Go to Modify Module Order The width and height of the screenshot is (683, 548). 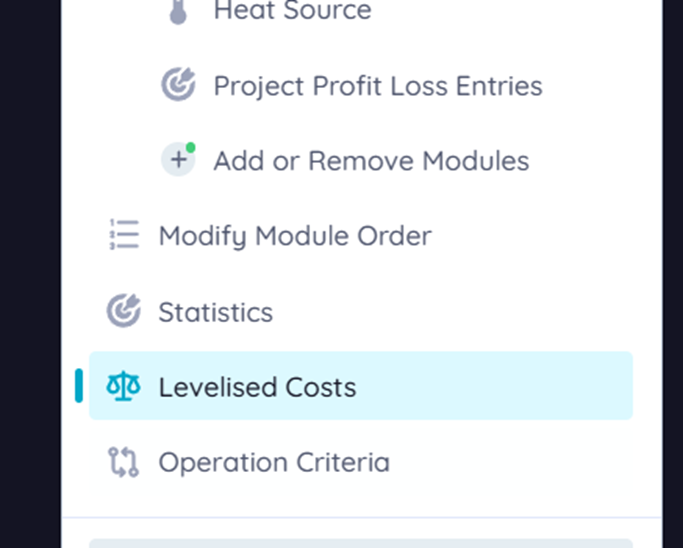pyautogui.click(x=295, y=236)
